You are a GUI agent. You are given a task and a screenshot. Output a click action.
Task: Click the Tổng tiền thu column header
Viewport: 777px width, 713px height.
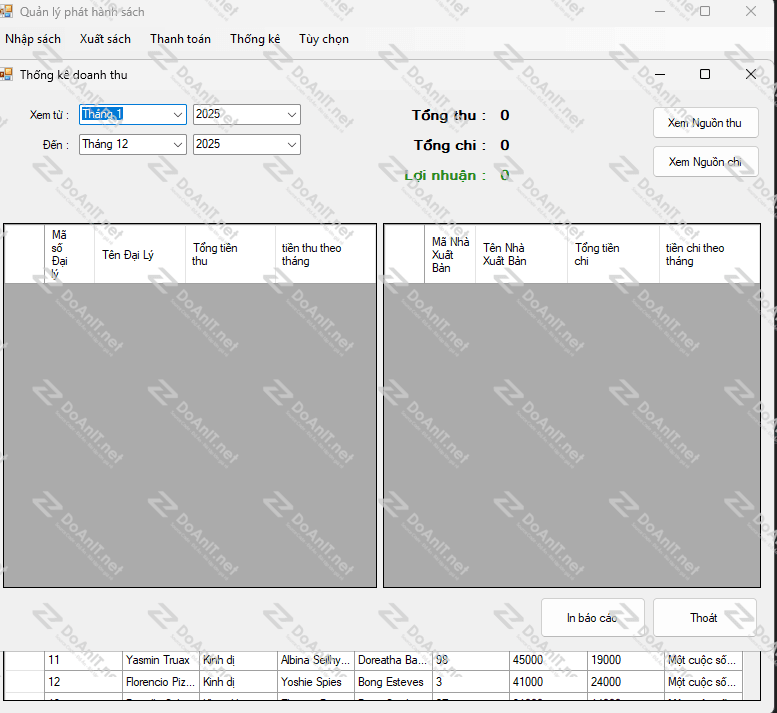point(230,254)
